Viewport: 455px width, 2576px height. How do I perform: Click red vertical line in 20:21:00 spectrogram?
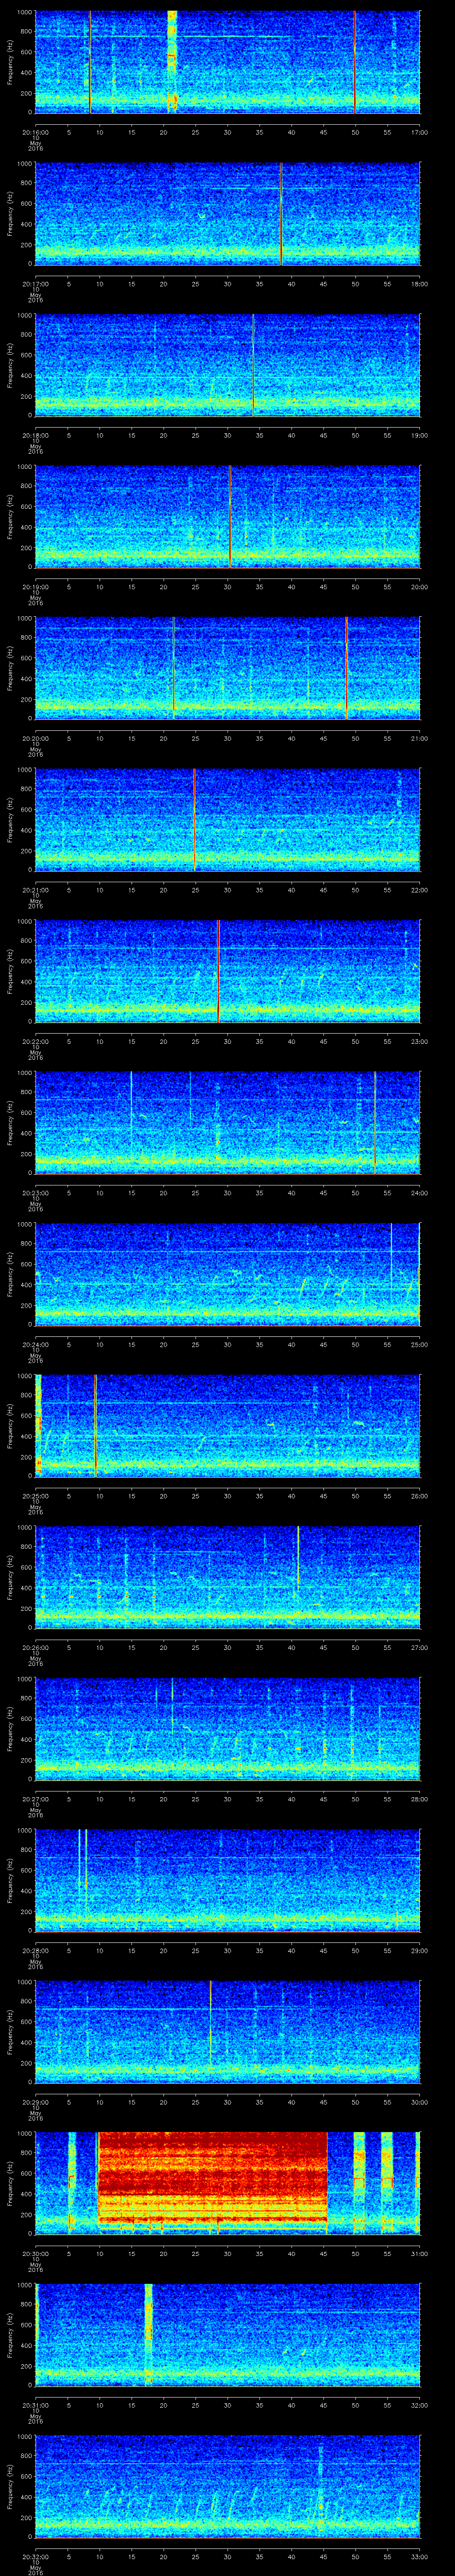coord(194,820)
